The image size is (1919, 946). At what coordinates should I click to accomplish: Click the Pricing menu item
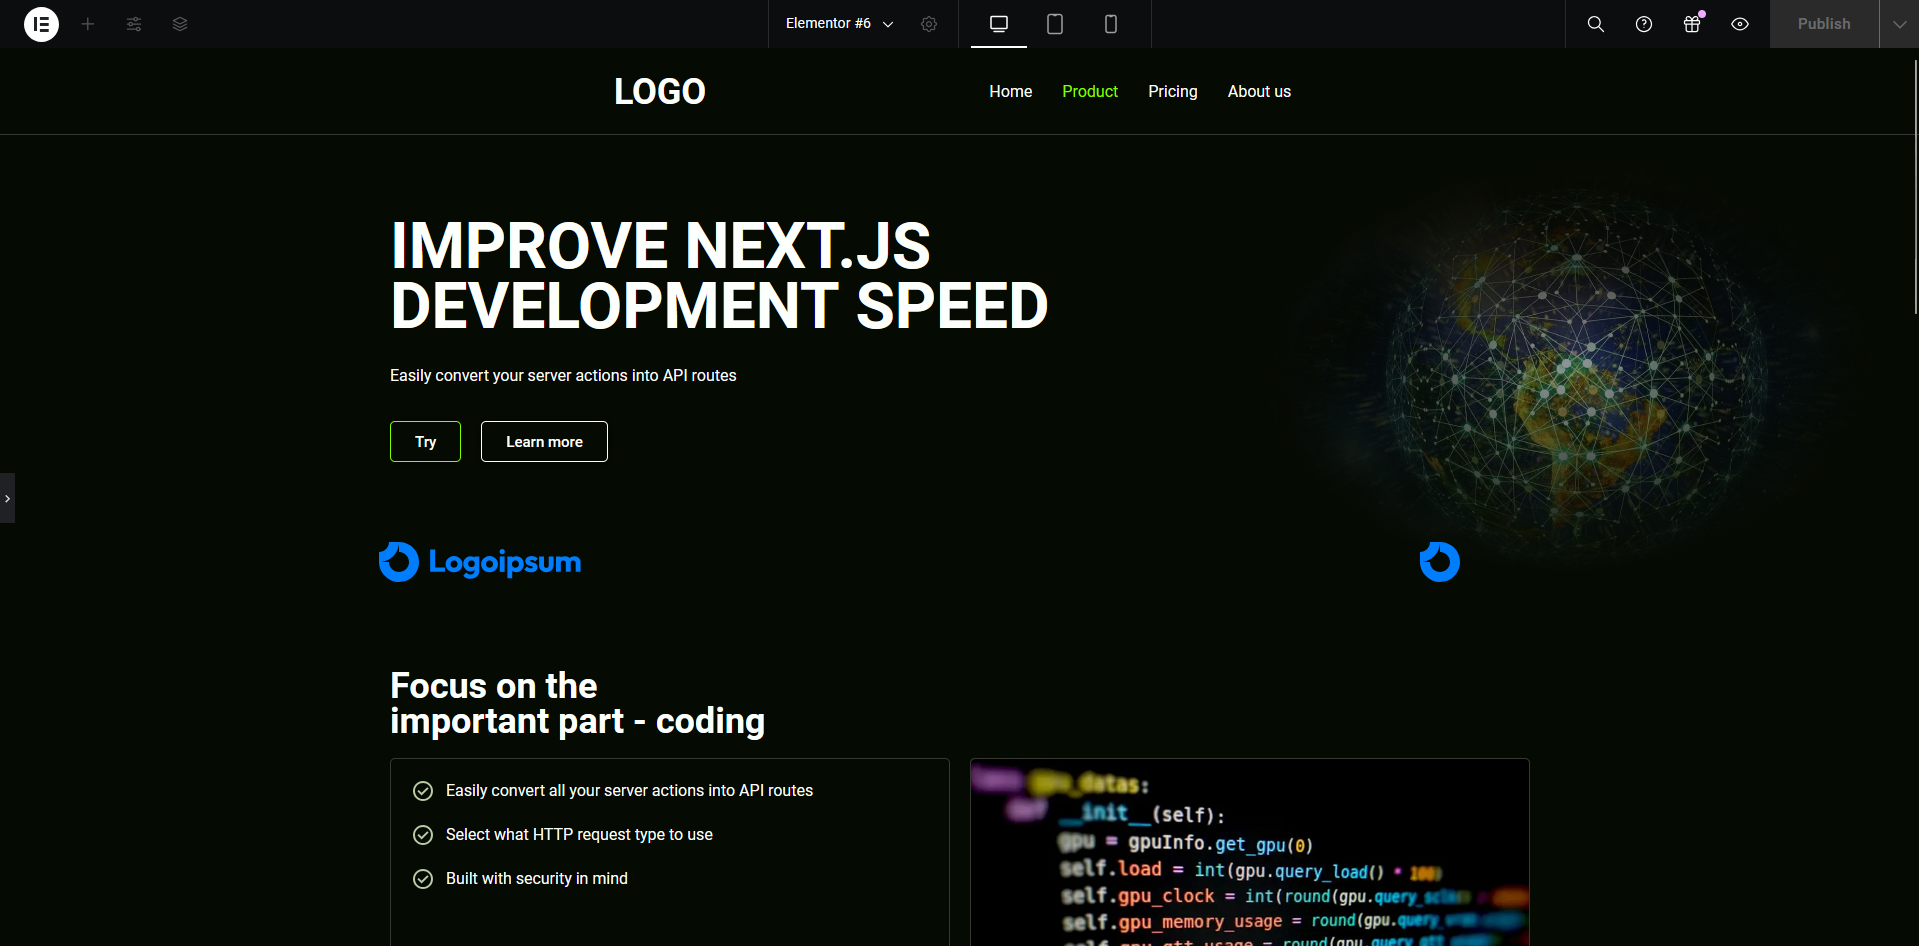[1173, 91]
